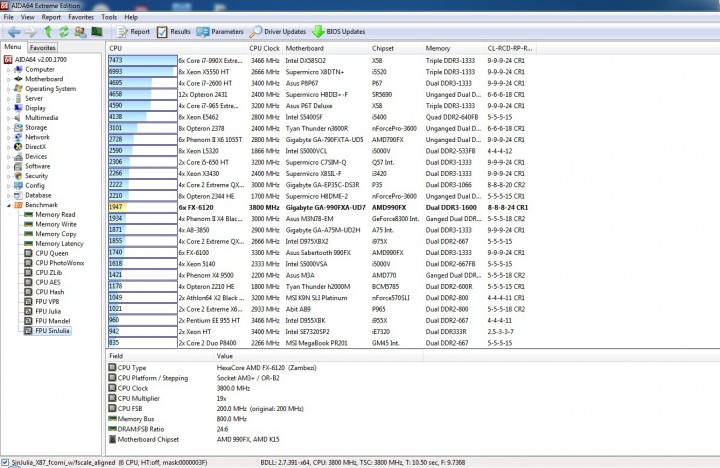The width and height of the screenshot is (720, 468).
Task: Sort by the CL-RCD-RP-R... column header
Action: tap(510, 48)
